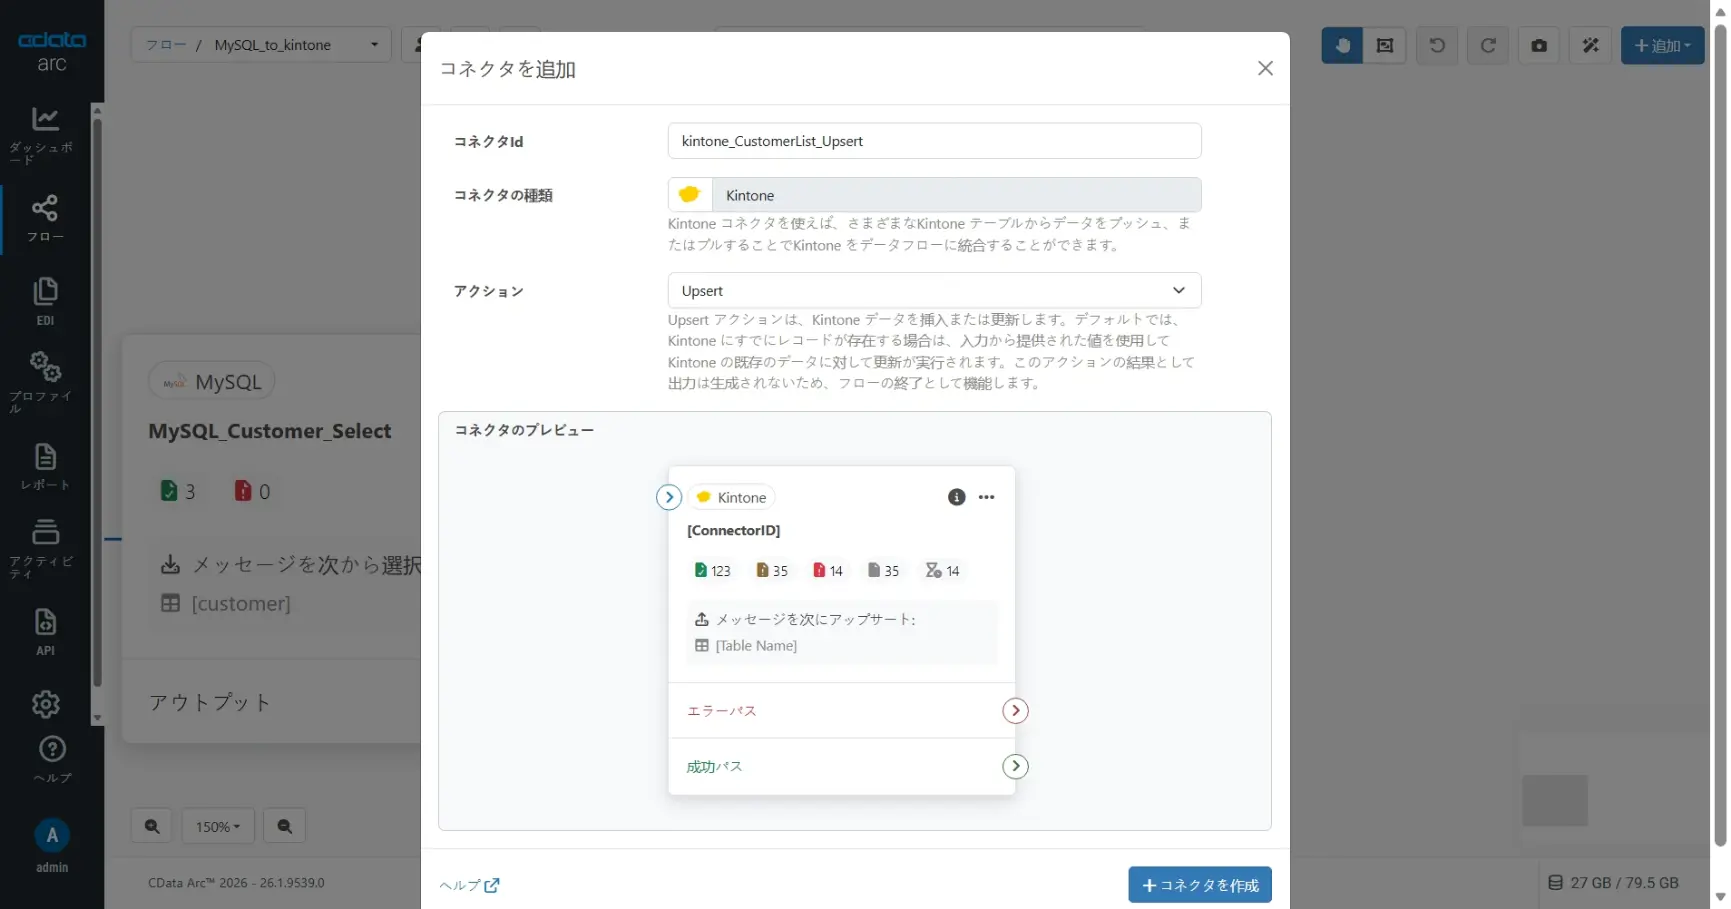This screenshot has width=1731, height=909.
Task: Click MySQL_Customer_Select connector title
Action: [x=270, y=431]
